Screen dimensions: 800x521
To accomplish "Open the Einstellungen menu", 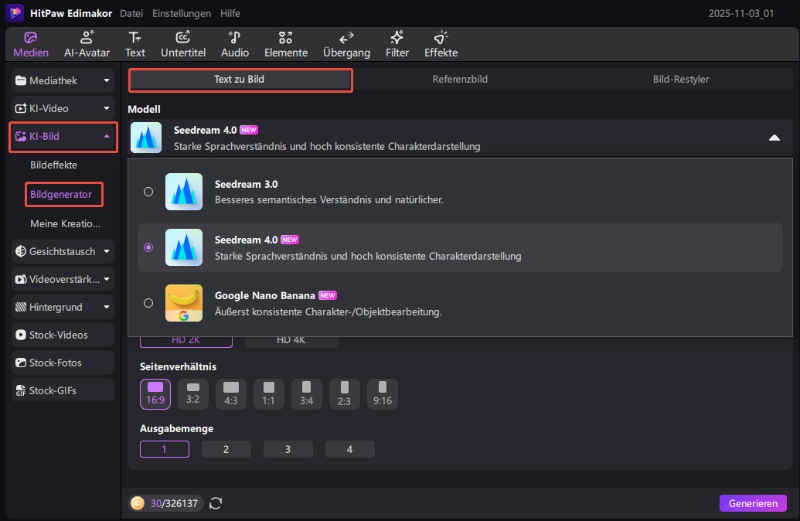I will pyautogui.click(x=181, y=14).
